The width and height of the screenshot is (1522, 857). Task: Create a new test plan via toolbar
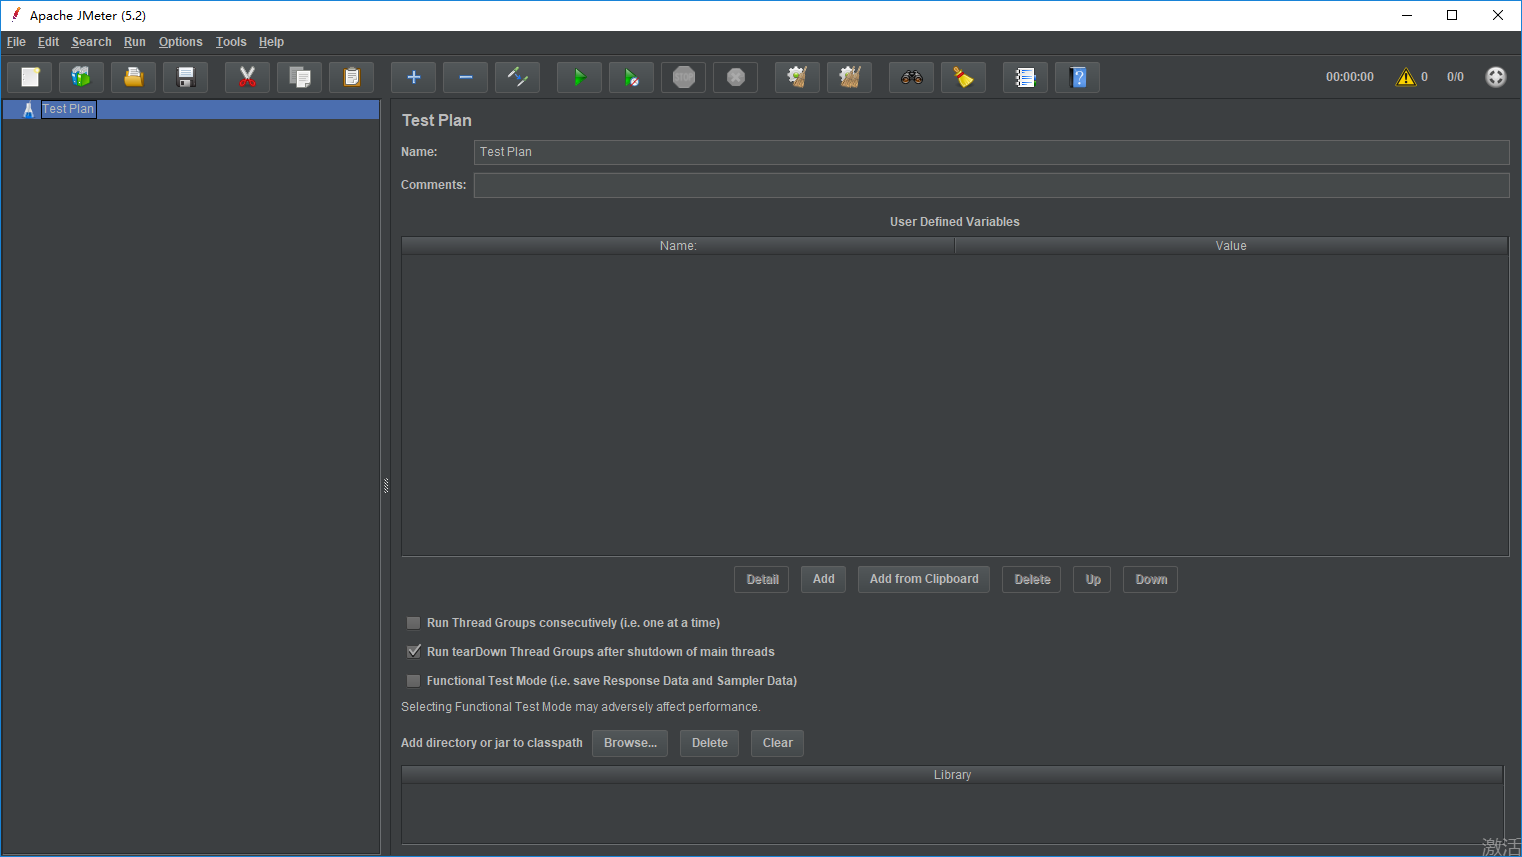[30, 77]
